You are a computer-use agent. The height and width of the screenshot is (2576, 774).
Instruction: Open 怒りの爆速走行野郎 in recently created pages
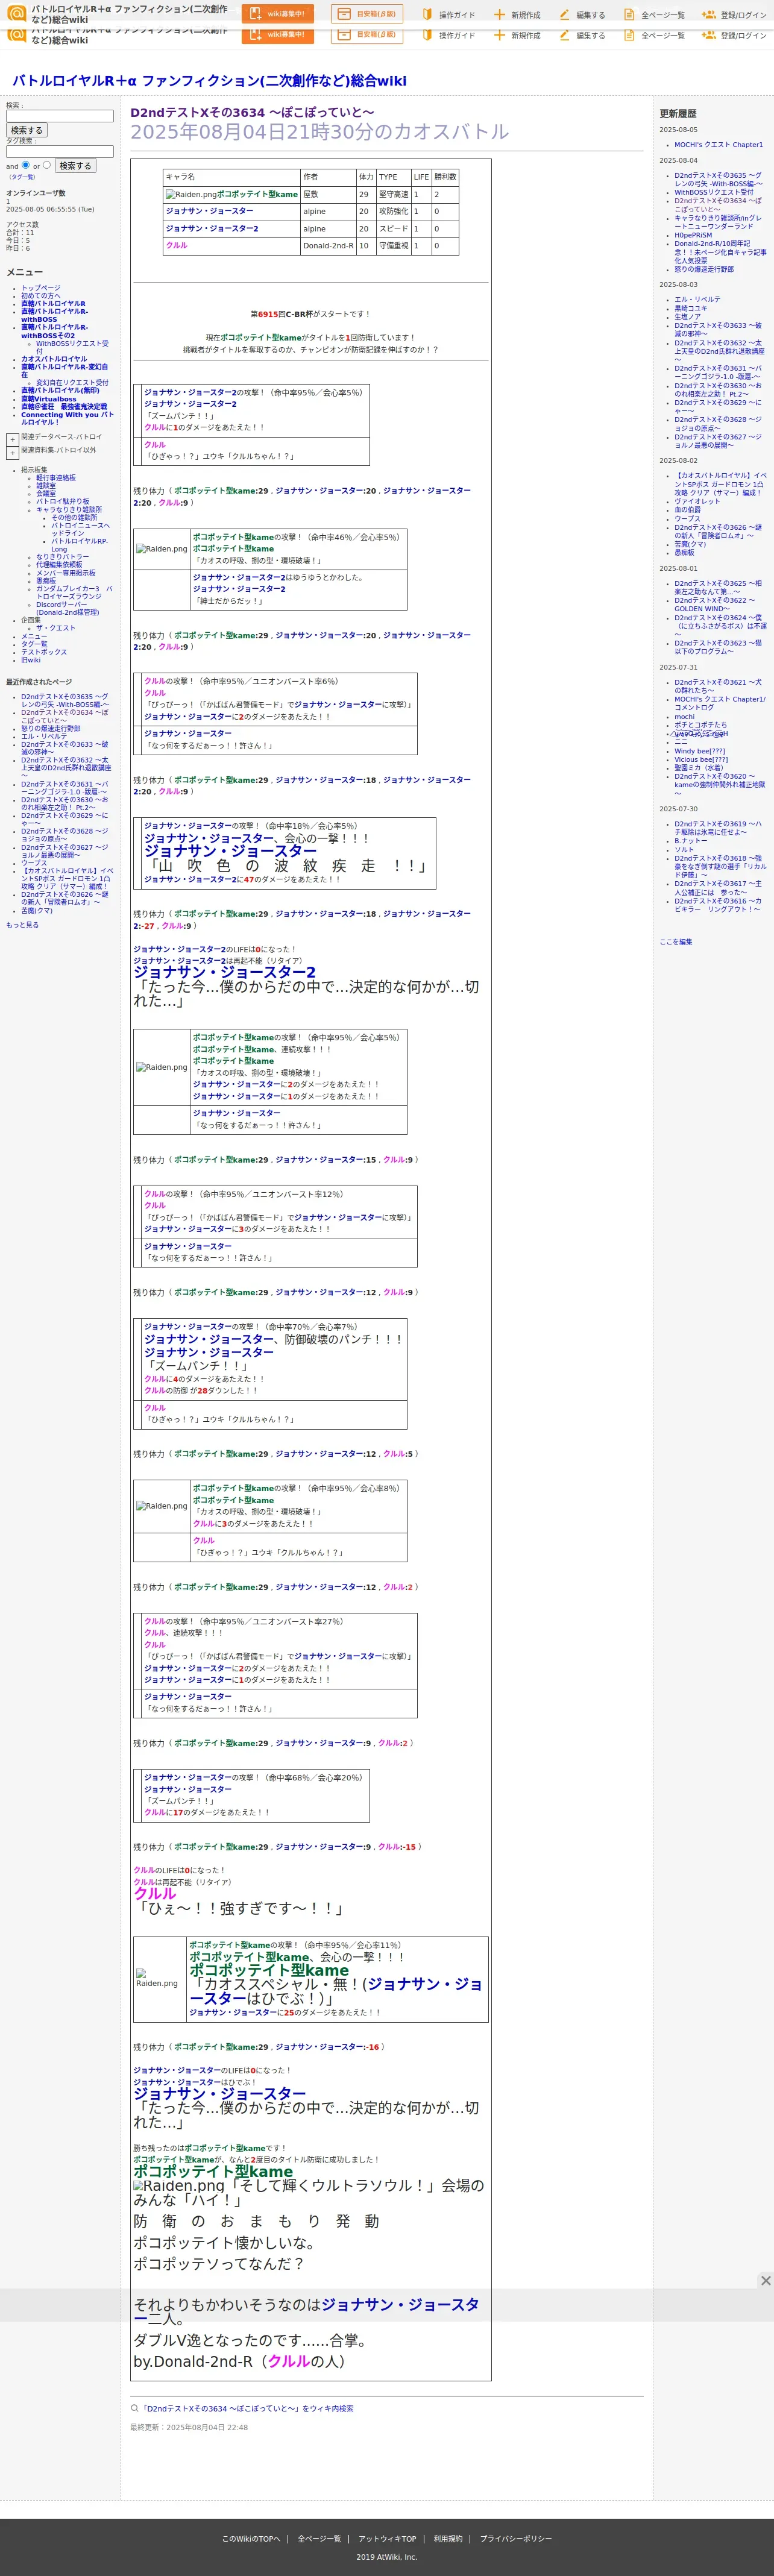pyautogui.click(x=51, y=728)
